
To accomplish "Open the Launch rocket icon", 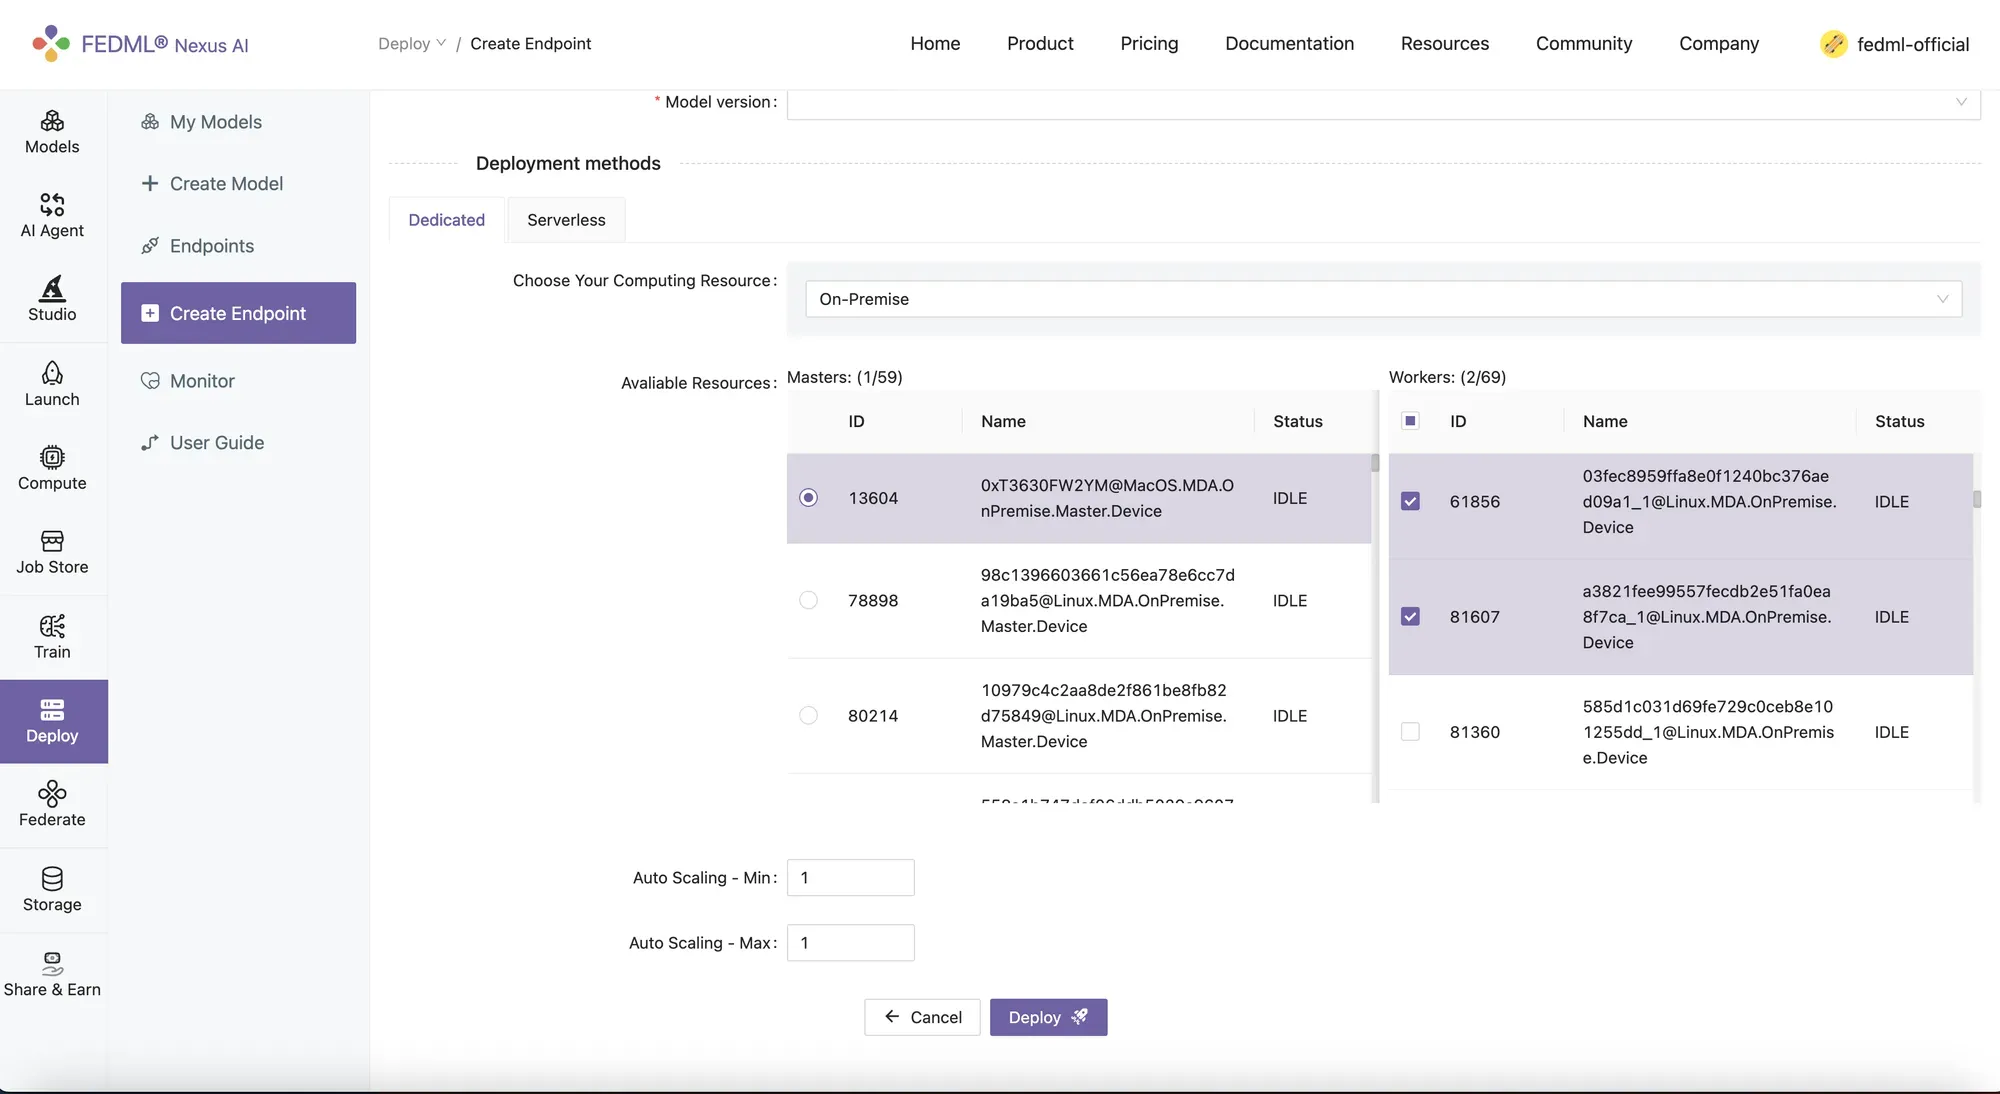I will tap(52, 384).
